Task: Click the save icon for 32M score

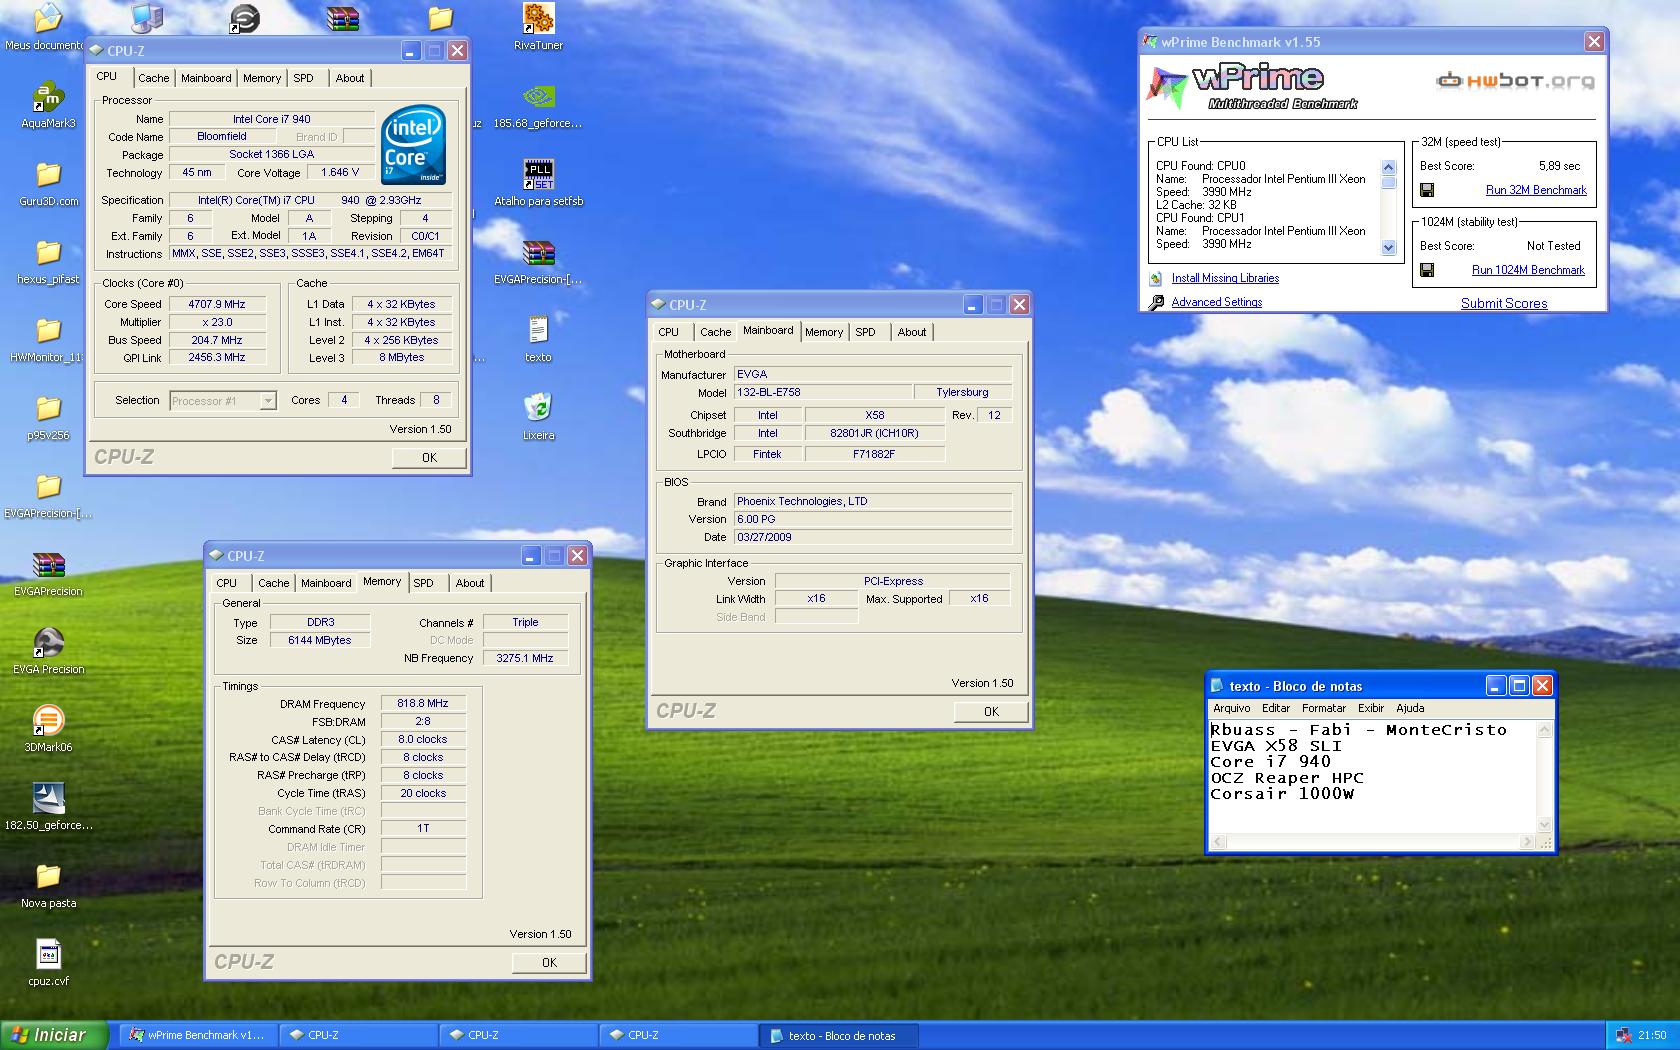Action: [1427, 190]
